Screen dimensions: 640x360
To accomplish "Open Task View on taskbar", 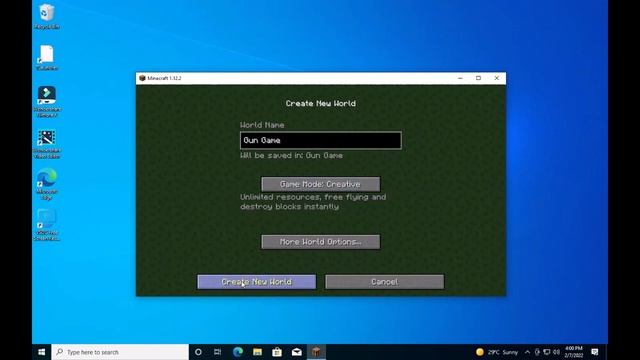I will click(218, 352).
